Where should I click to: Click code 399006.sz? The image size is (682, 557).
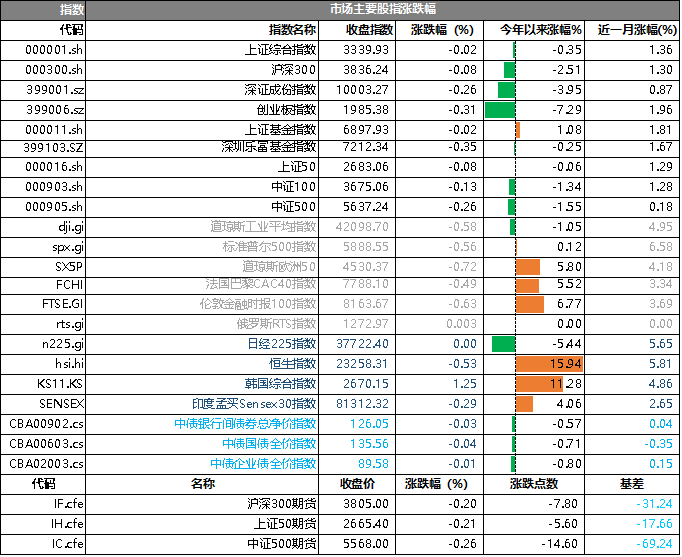[55, 110]
